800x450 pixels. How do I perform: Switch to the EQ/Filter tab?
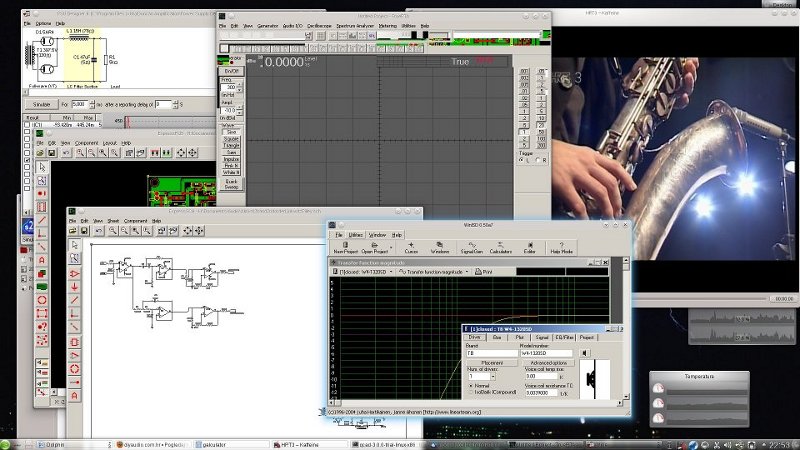pyautogui.click(x=562, y=338)
